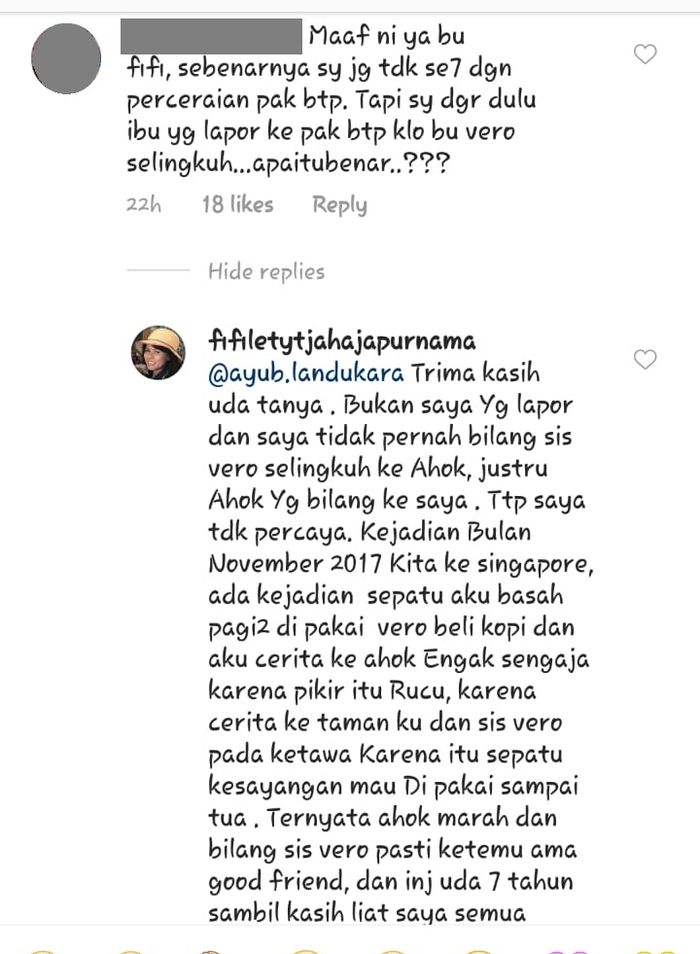Open the grey avatar of the first commenter
Image resolution: width=700 pixels, height=954 pixels.
click(66, 58)
